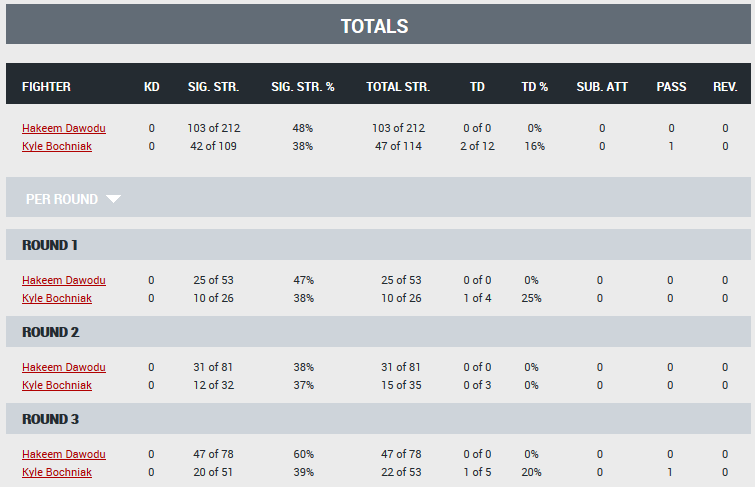The width and height of the screenshot is (755, 487).
Task: Click the TOTAL STR. column header
Action: pos(398,87)
